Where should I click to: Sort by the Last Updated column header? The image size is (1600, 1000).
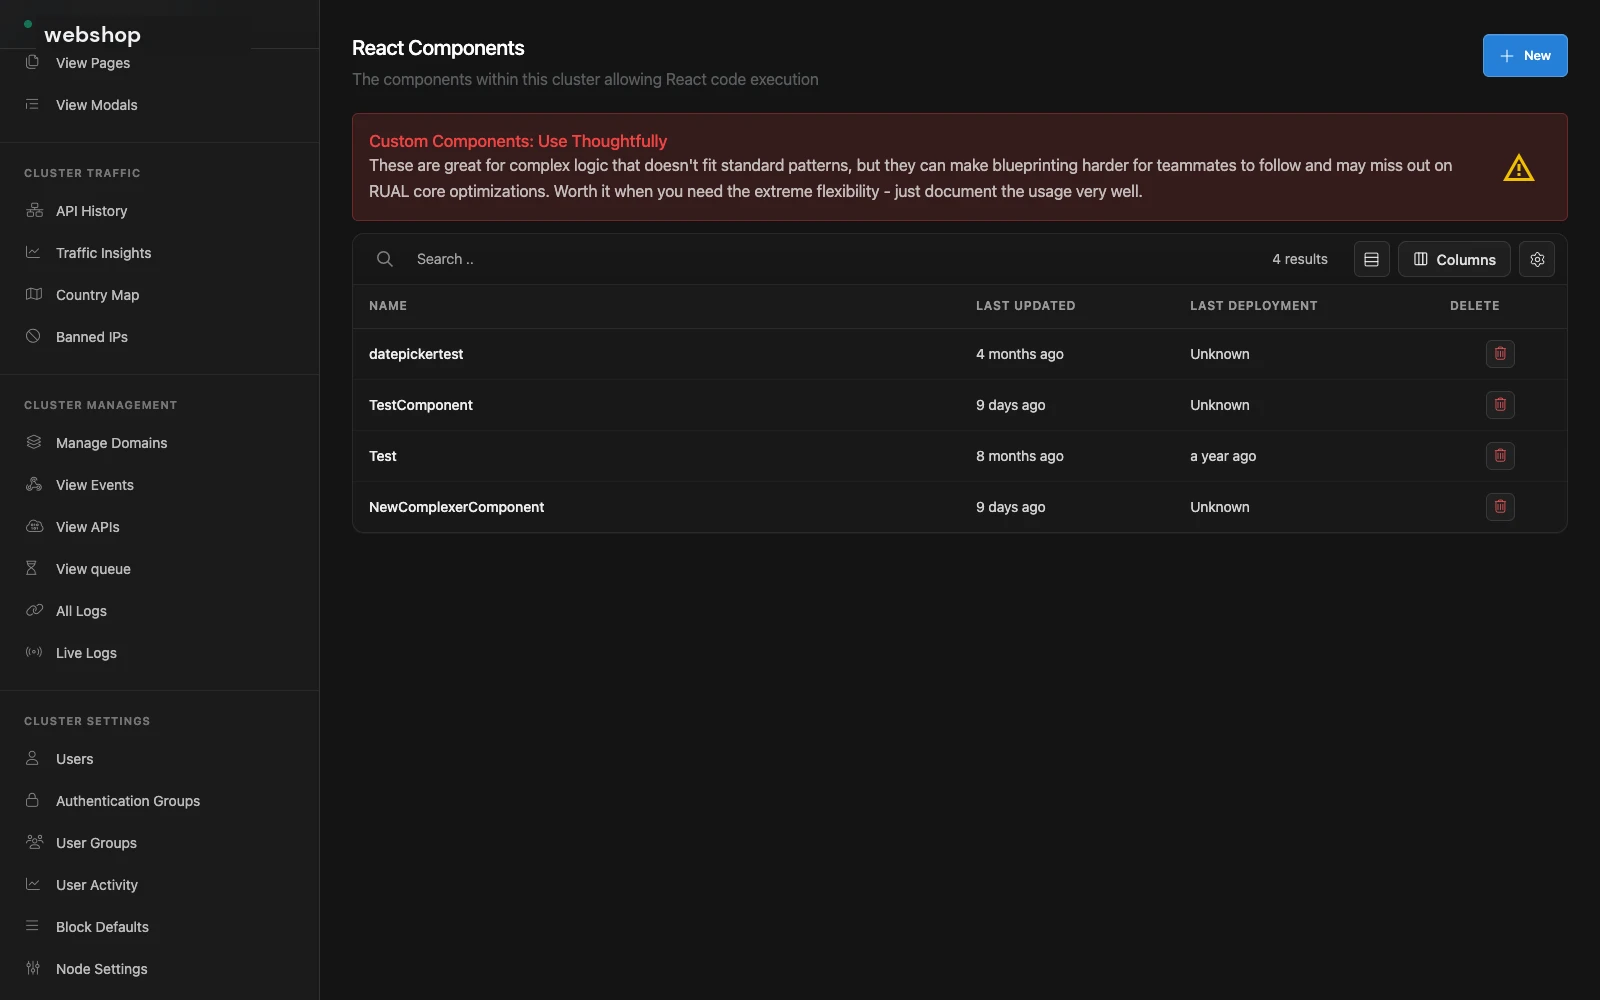(1026, 306)
